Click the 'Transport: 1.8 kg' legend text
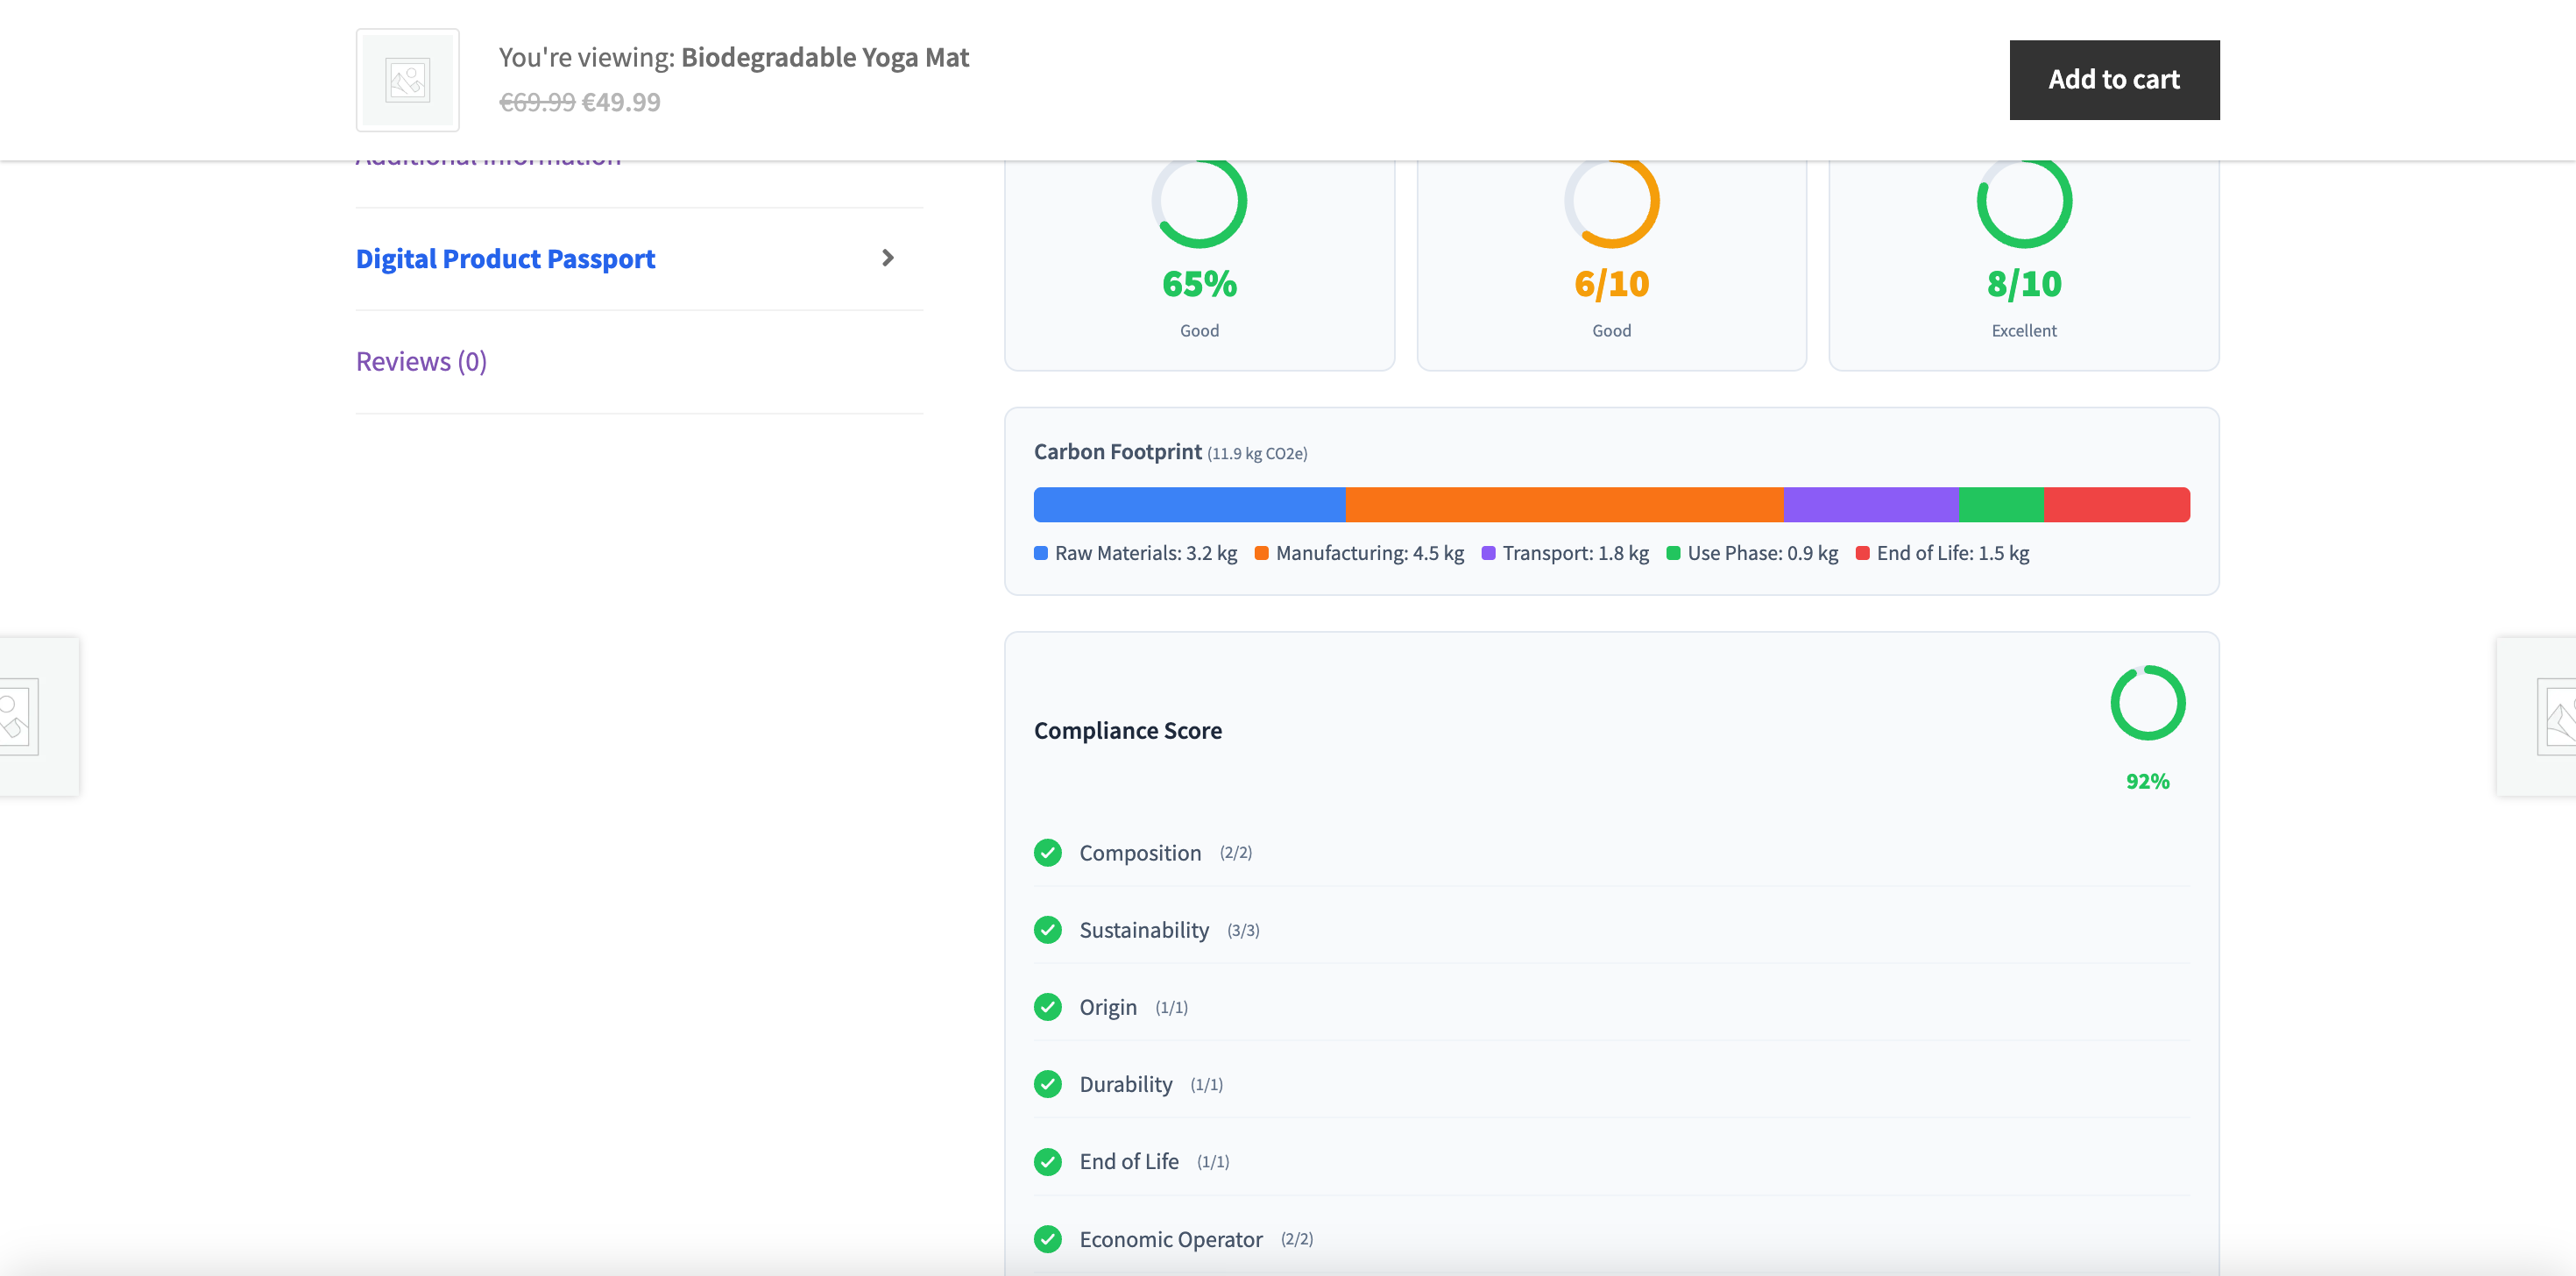Viewport: 2576px width, 1276px height. (1575, 553)
